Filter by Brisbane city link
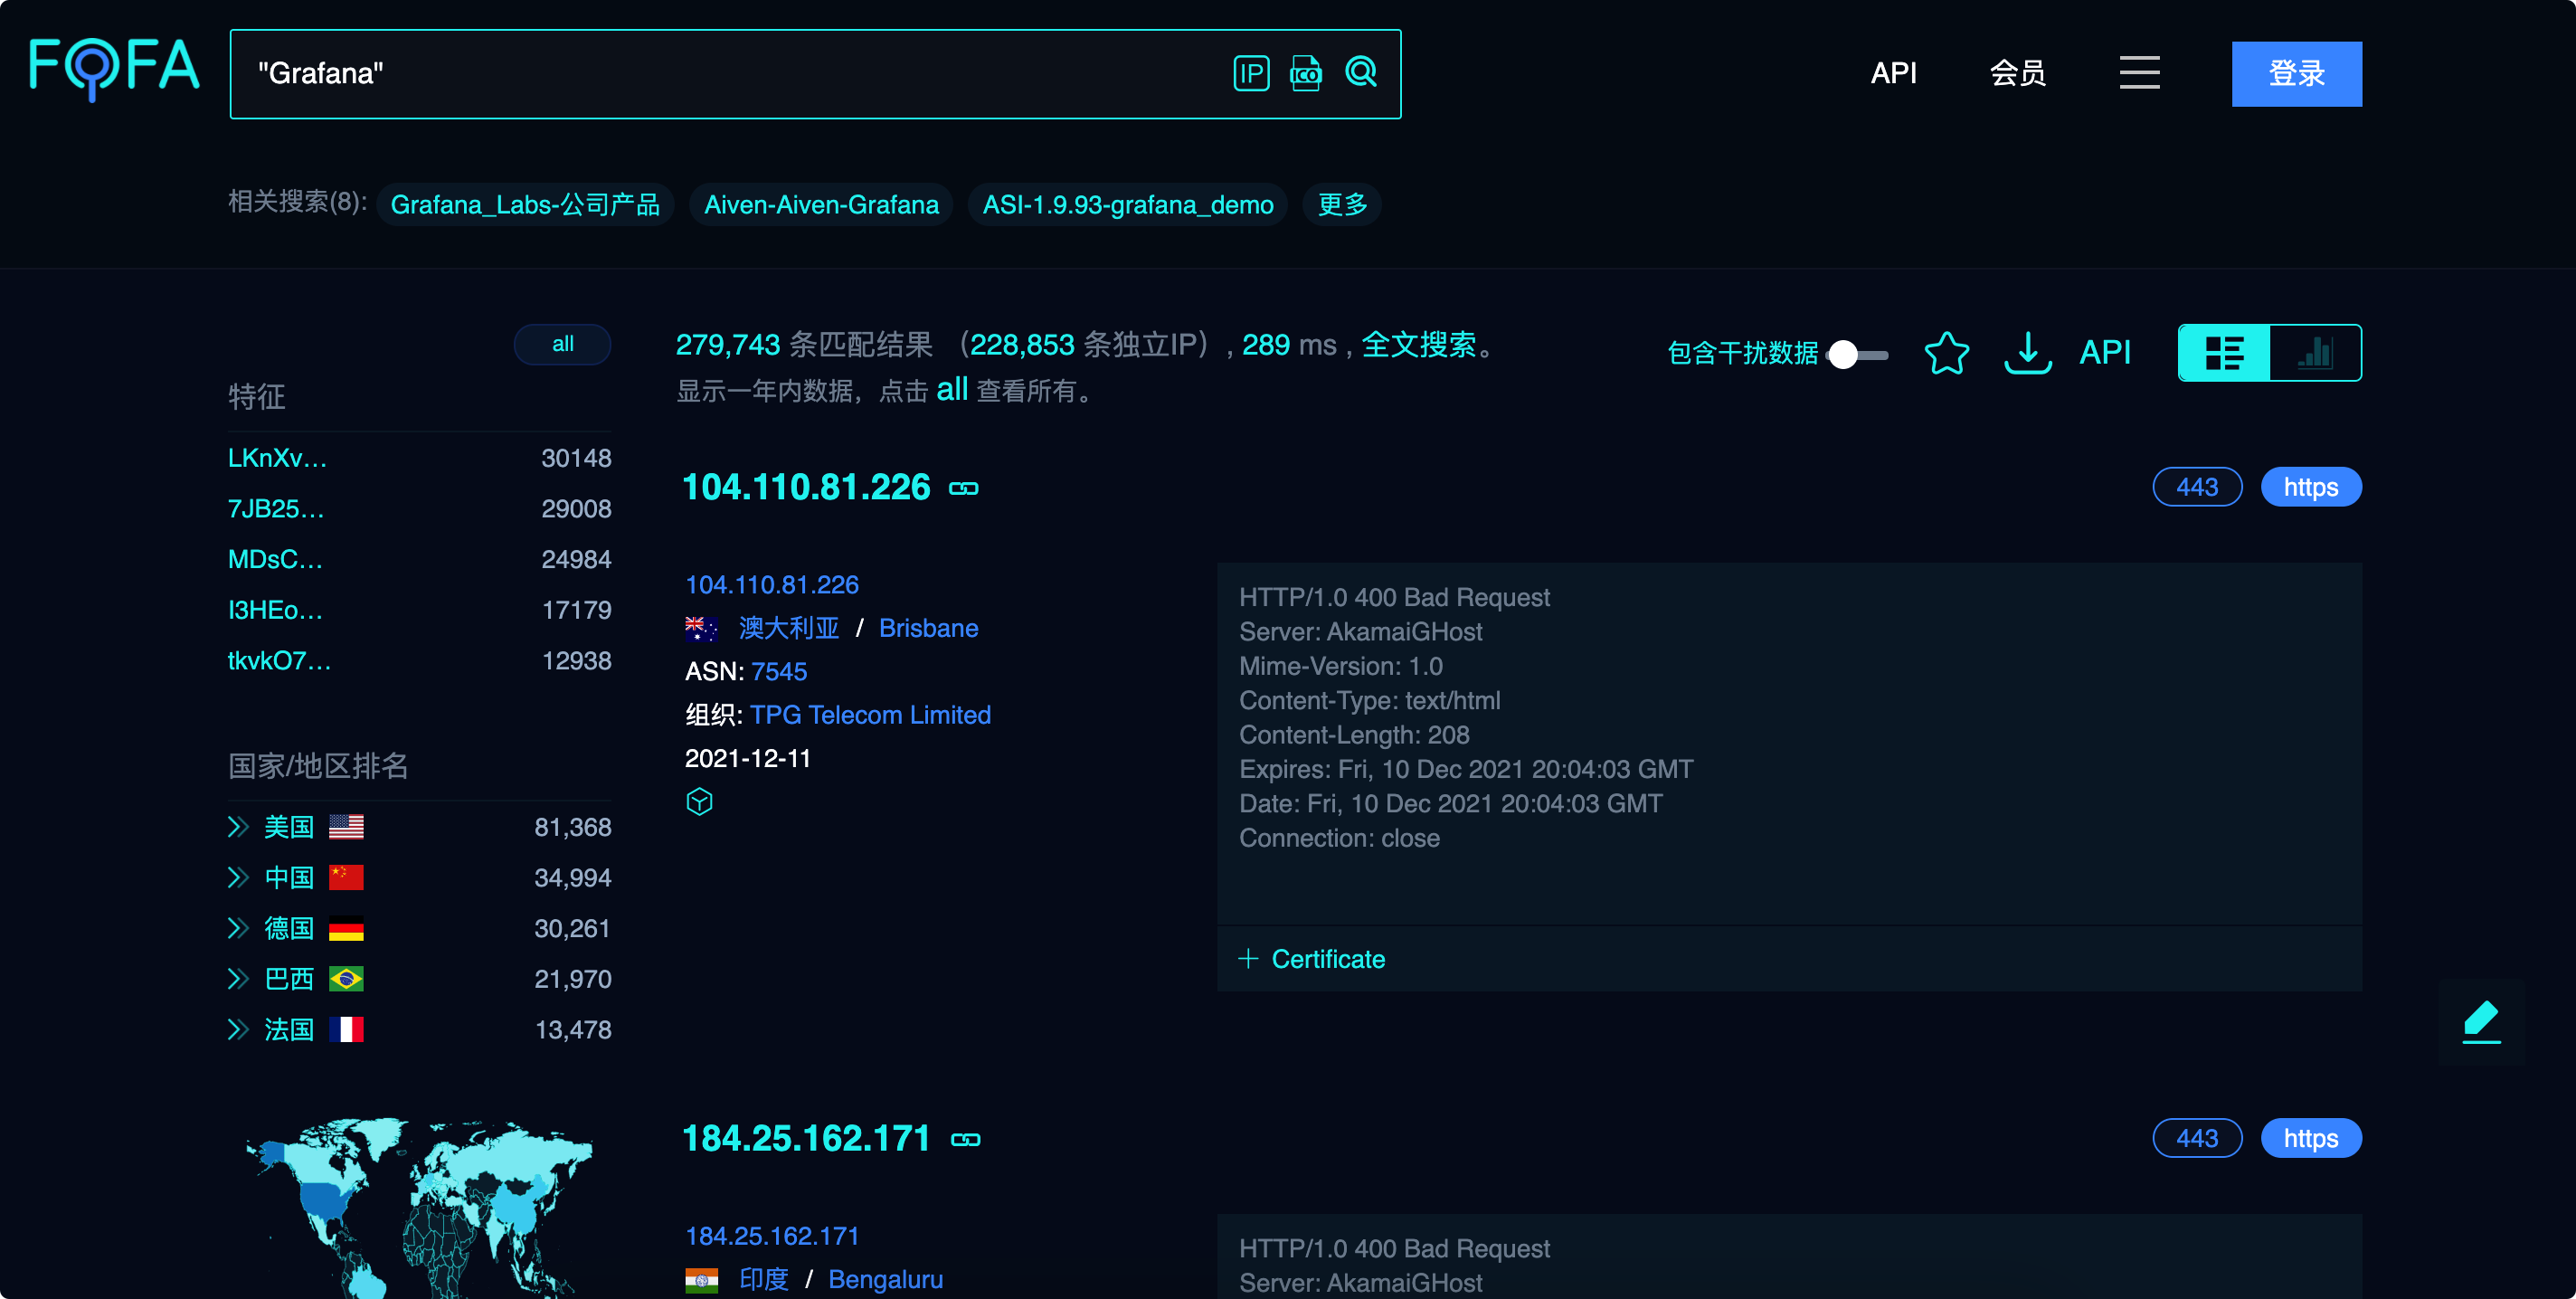Viewport: 2576px width, 1299px height. tap(928, 628)
